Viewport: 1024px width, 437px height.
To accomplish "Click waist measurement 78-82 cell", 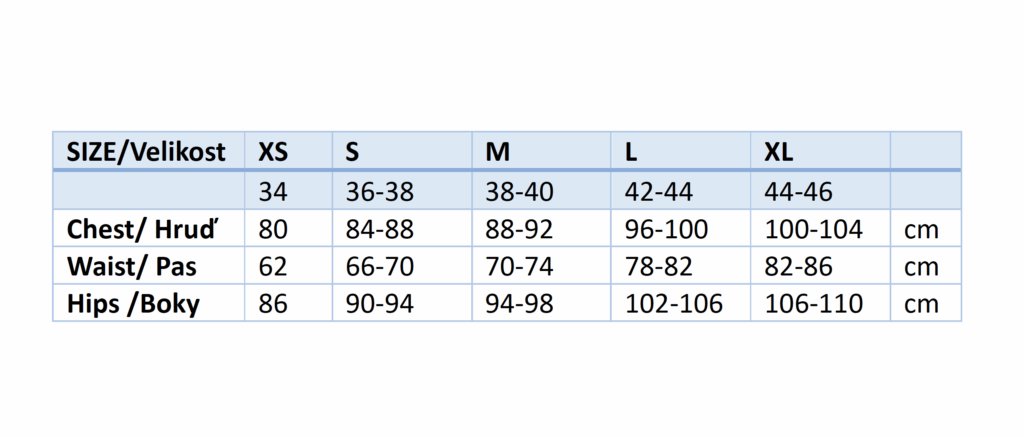I will [x=658, y=266].
